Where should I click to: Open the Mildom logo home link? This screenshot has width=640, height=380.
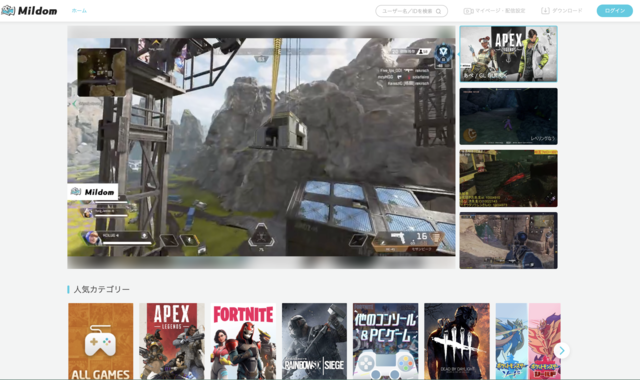tap(29, 11)
